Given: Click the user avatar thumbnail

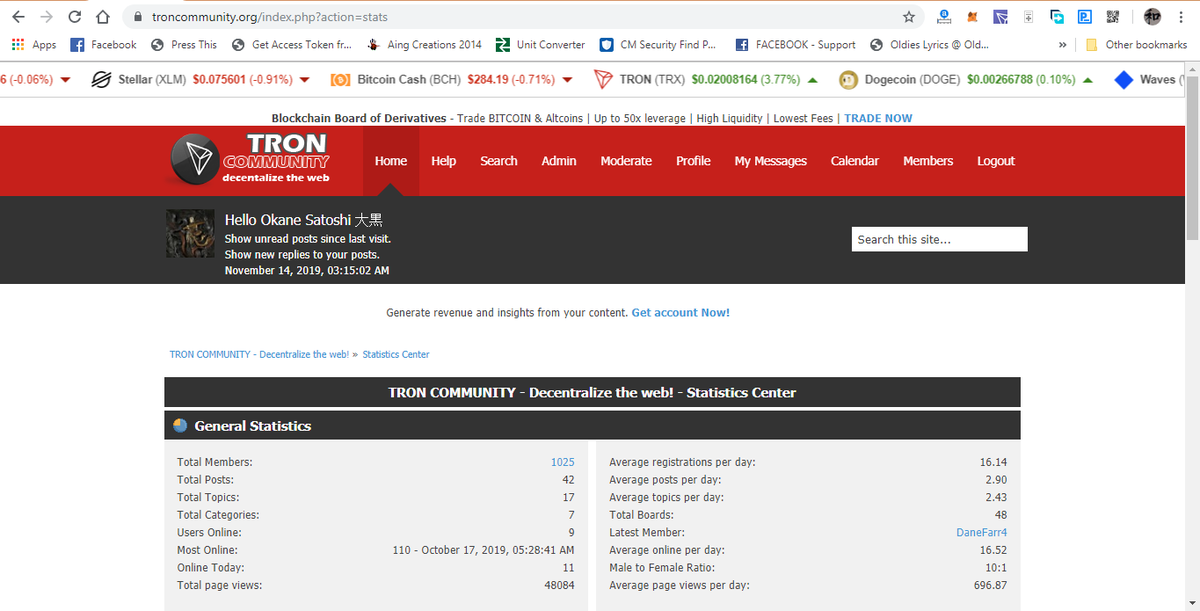Looking at the screenshot, I should (190, 234).
